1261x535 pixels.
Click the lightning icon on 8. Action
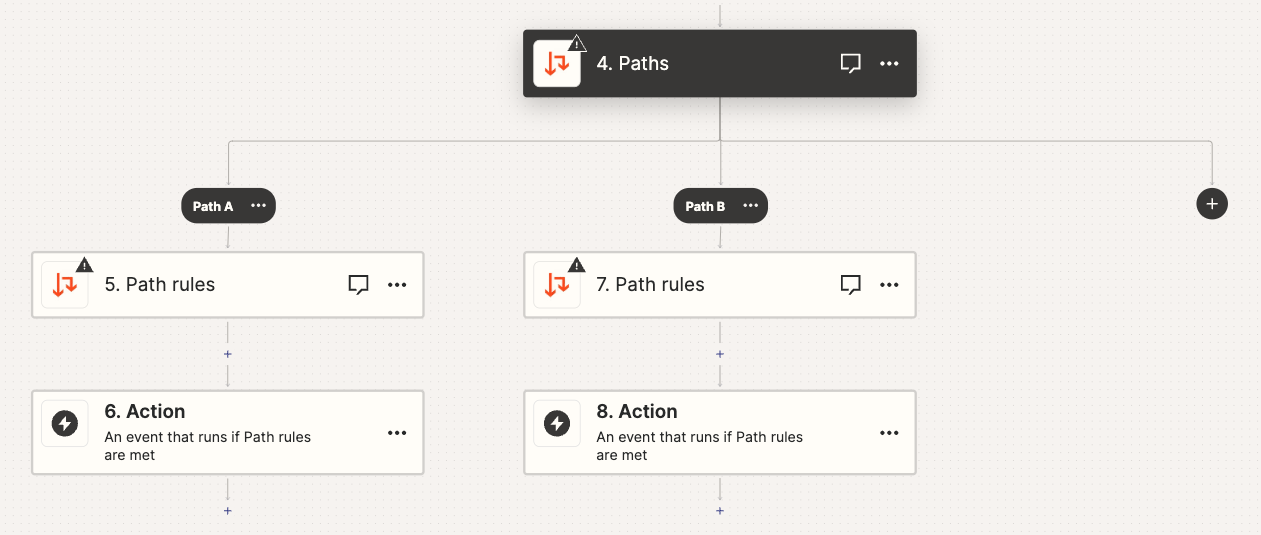pos(557,424)
